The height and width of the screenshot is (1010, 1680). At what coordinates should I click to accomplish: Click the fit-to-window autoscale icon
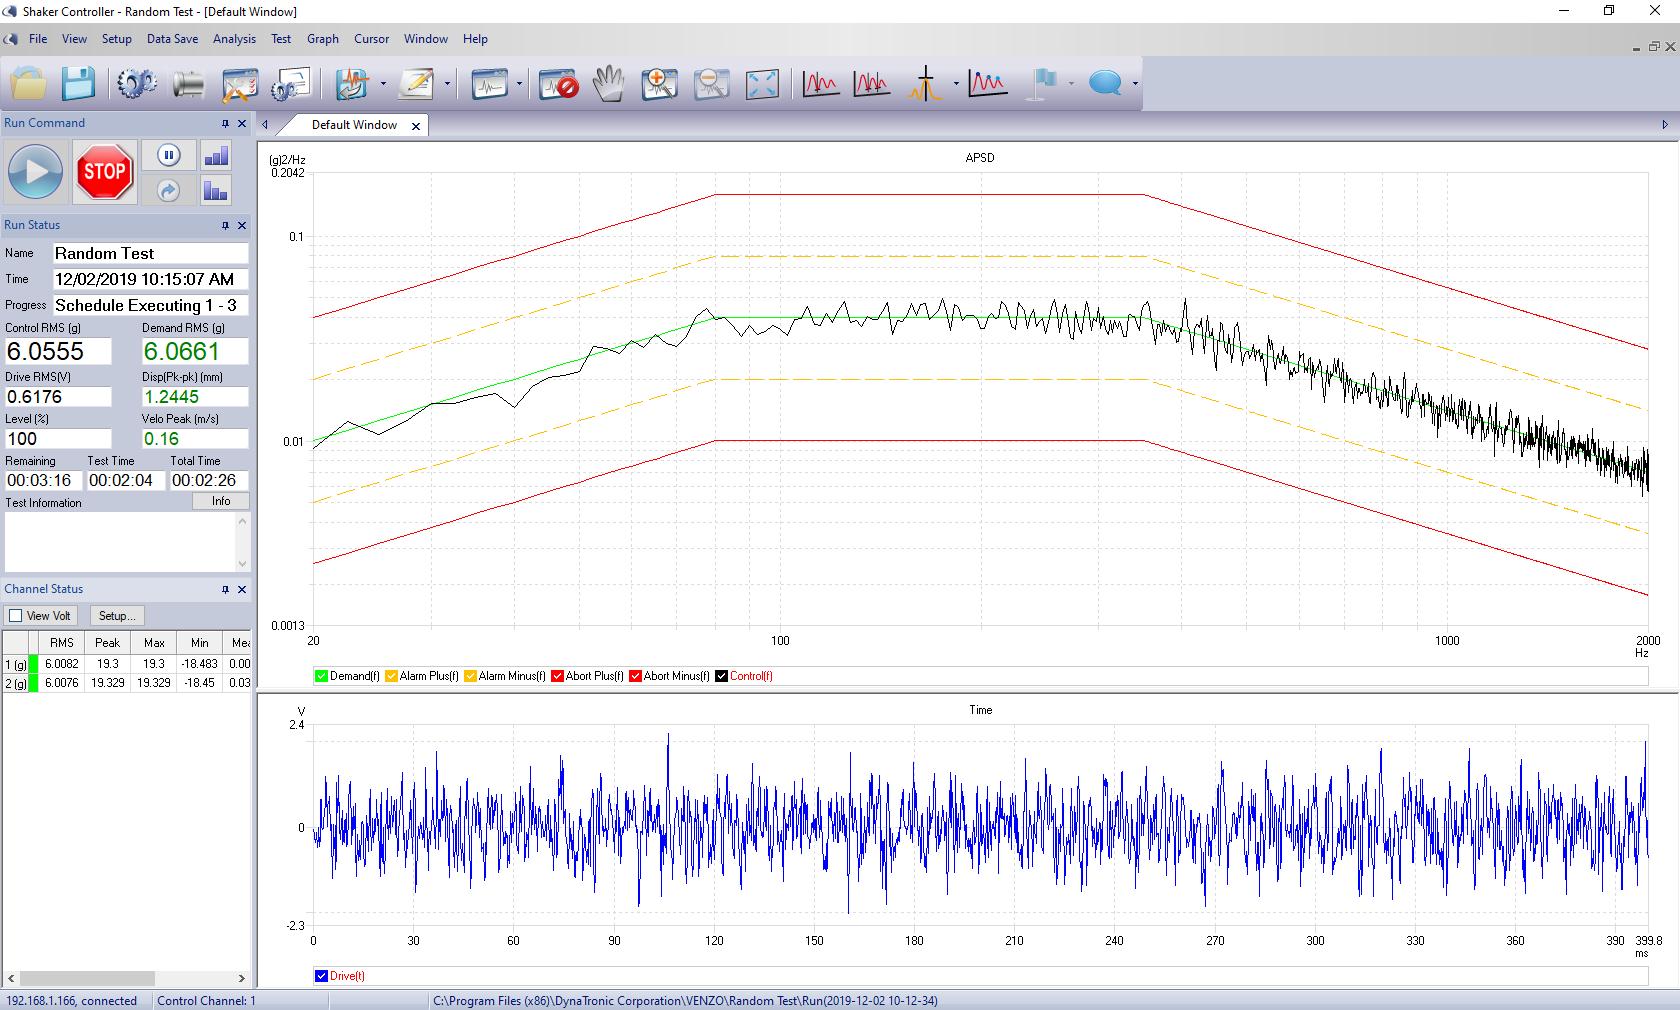762,84
